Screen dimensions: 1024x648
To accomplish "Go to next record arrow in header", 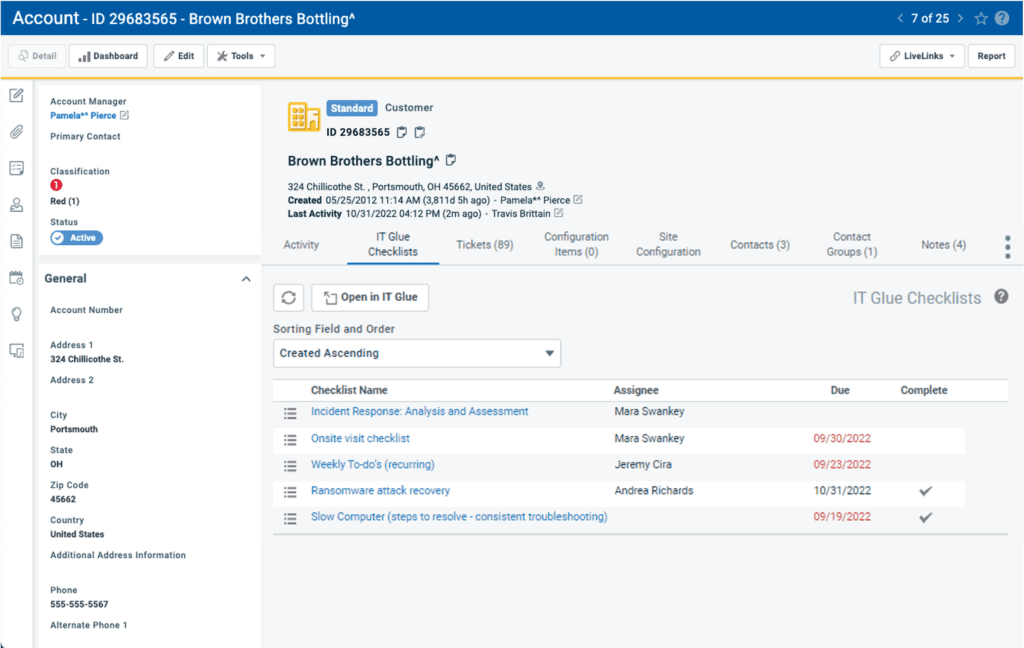I will (x=960, y=18).
